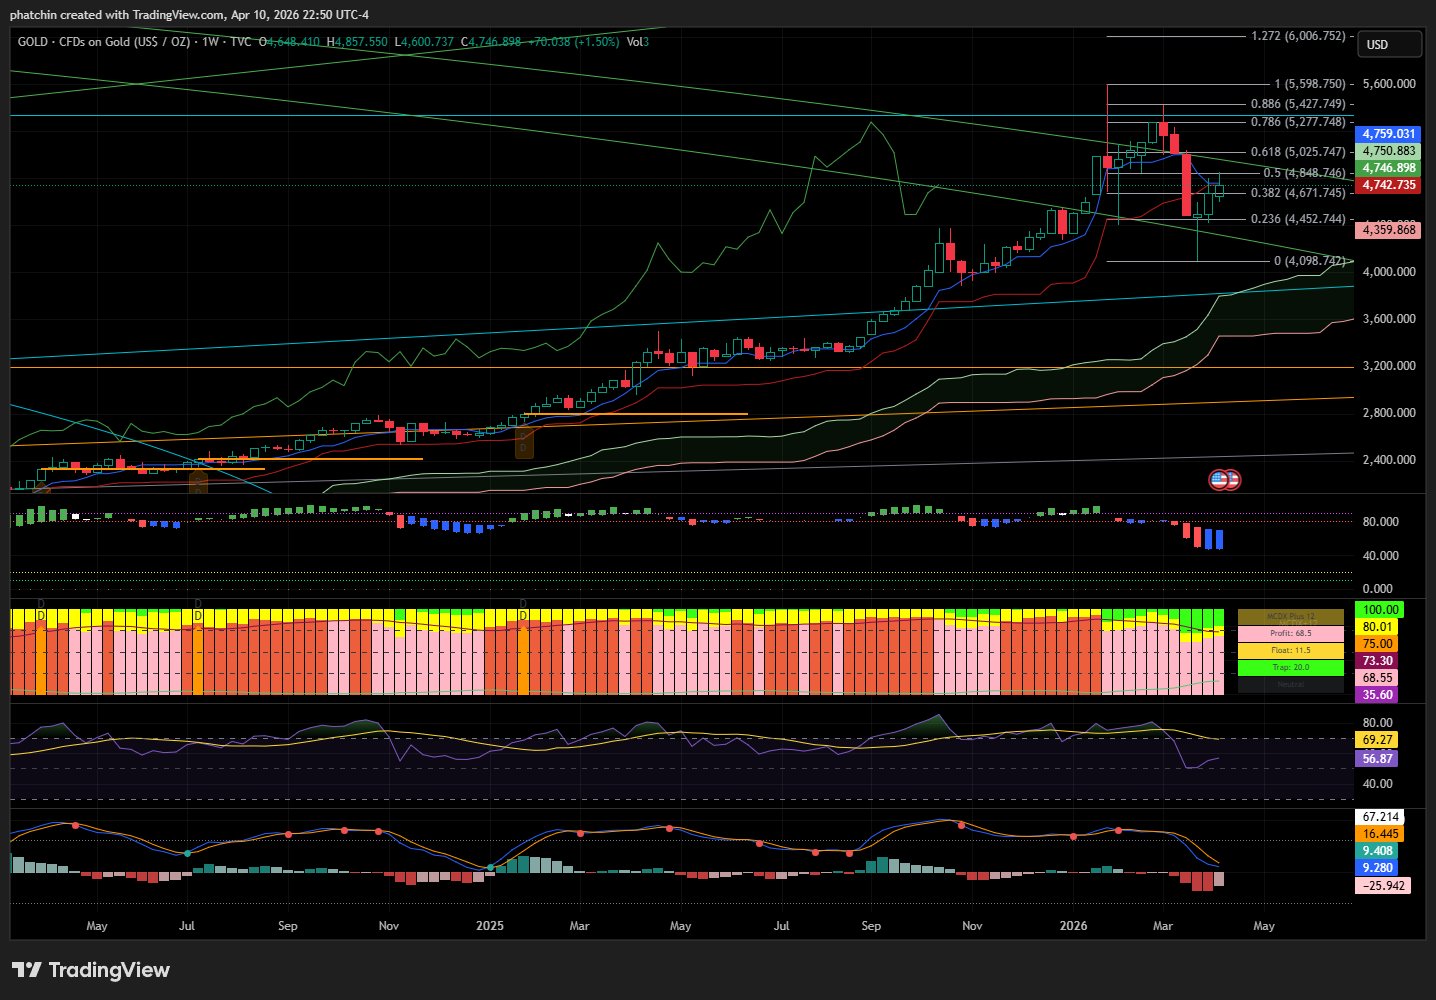Screen dimensions: 1436x1000
Task: Click the blue 4,759.031 price label
Action: [1388, 134]
